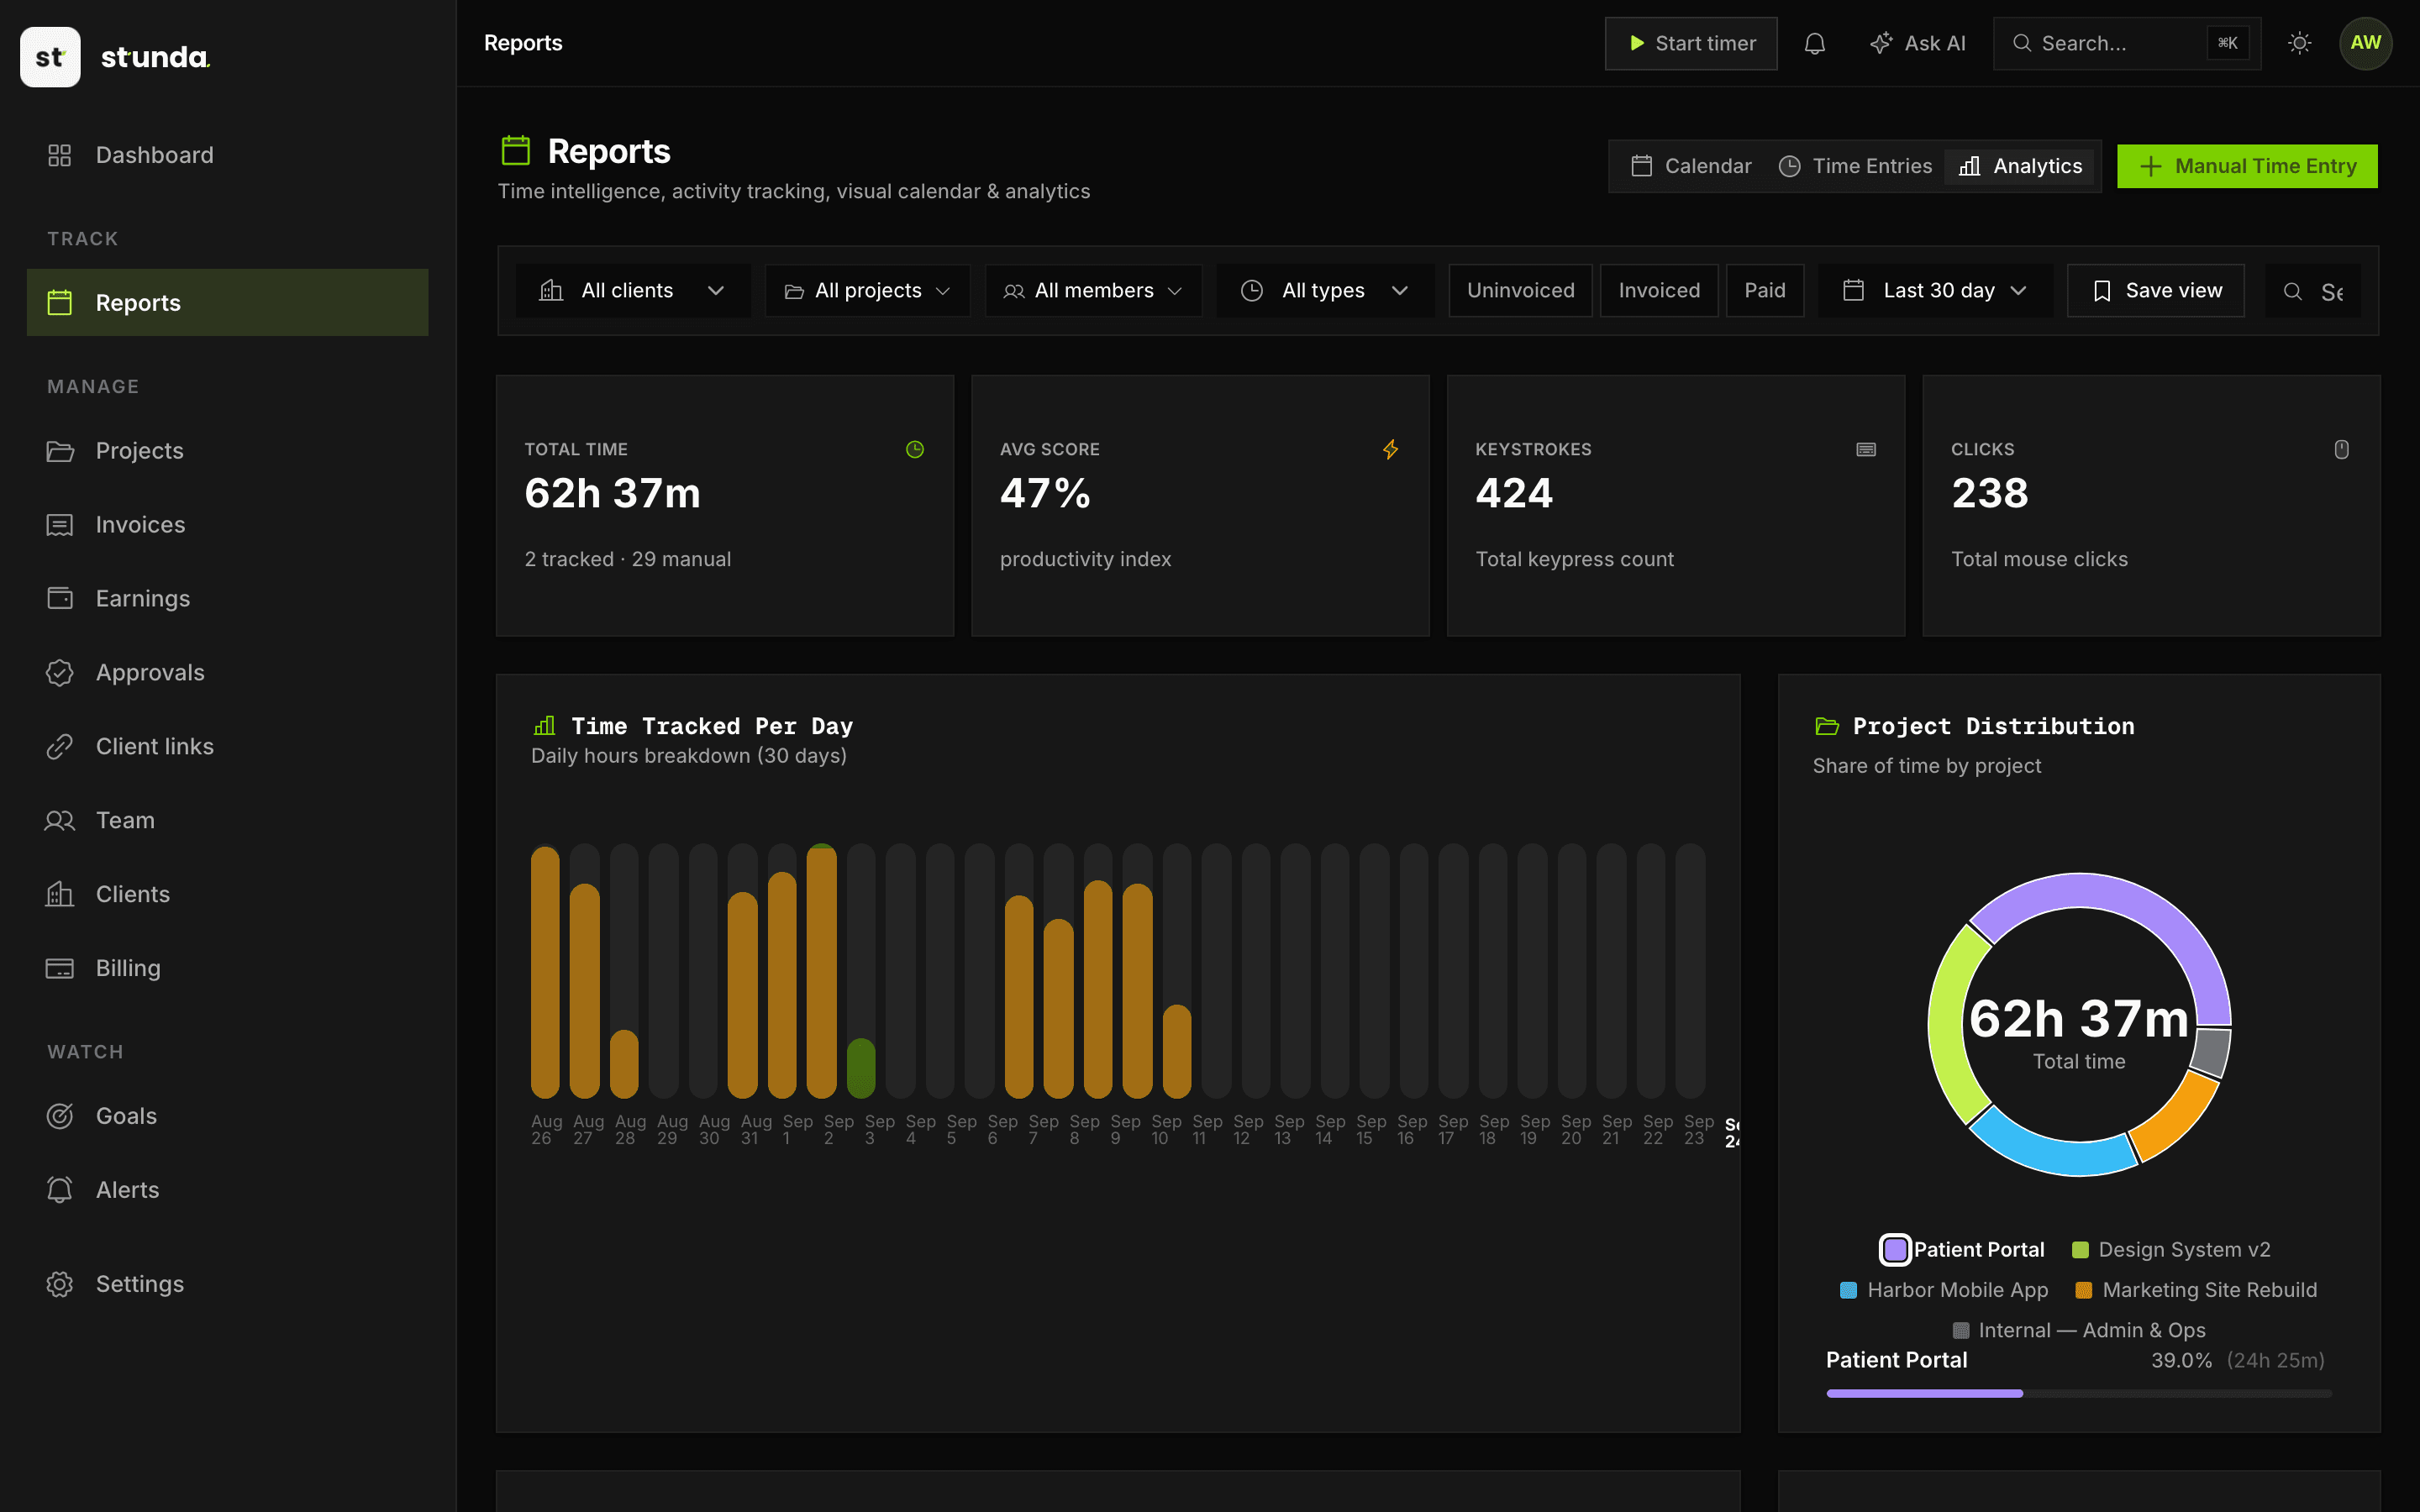
Task: Expand the All members dropdown
Action: [1093, 291]
